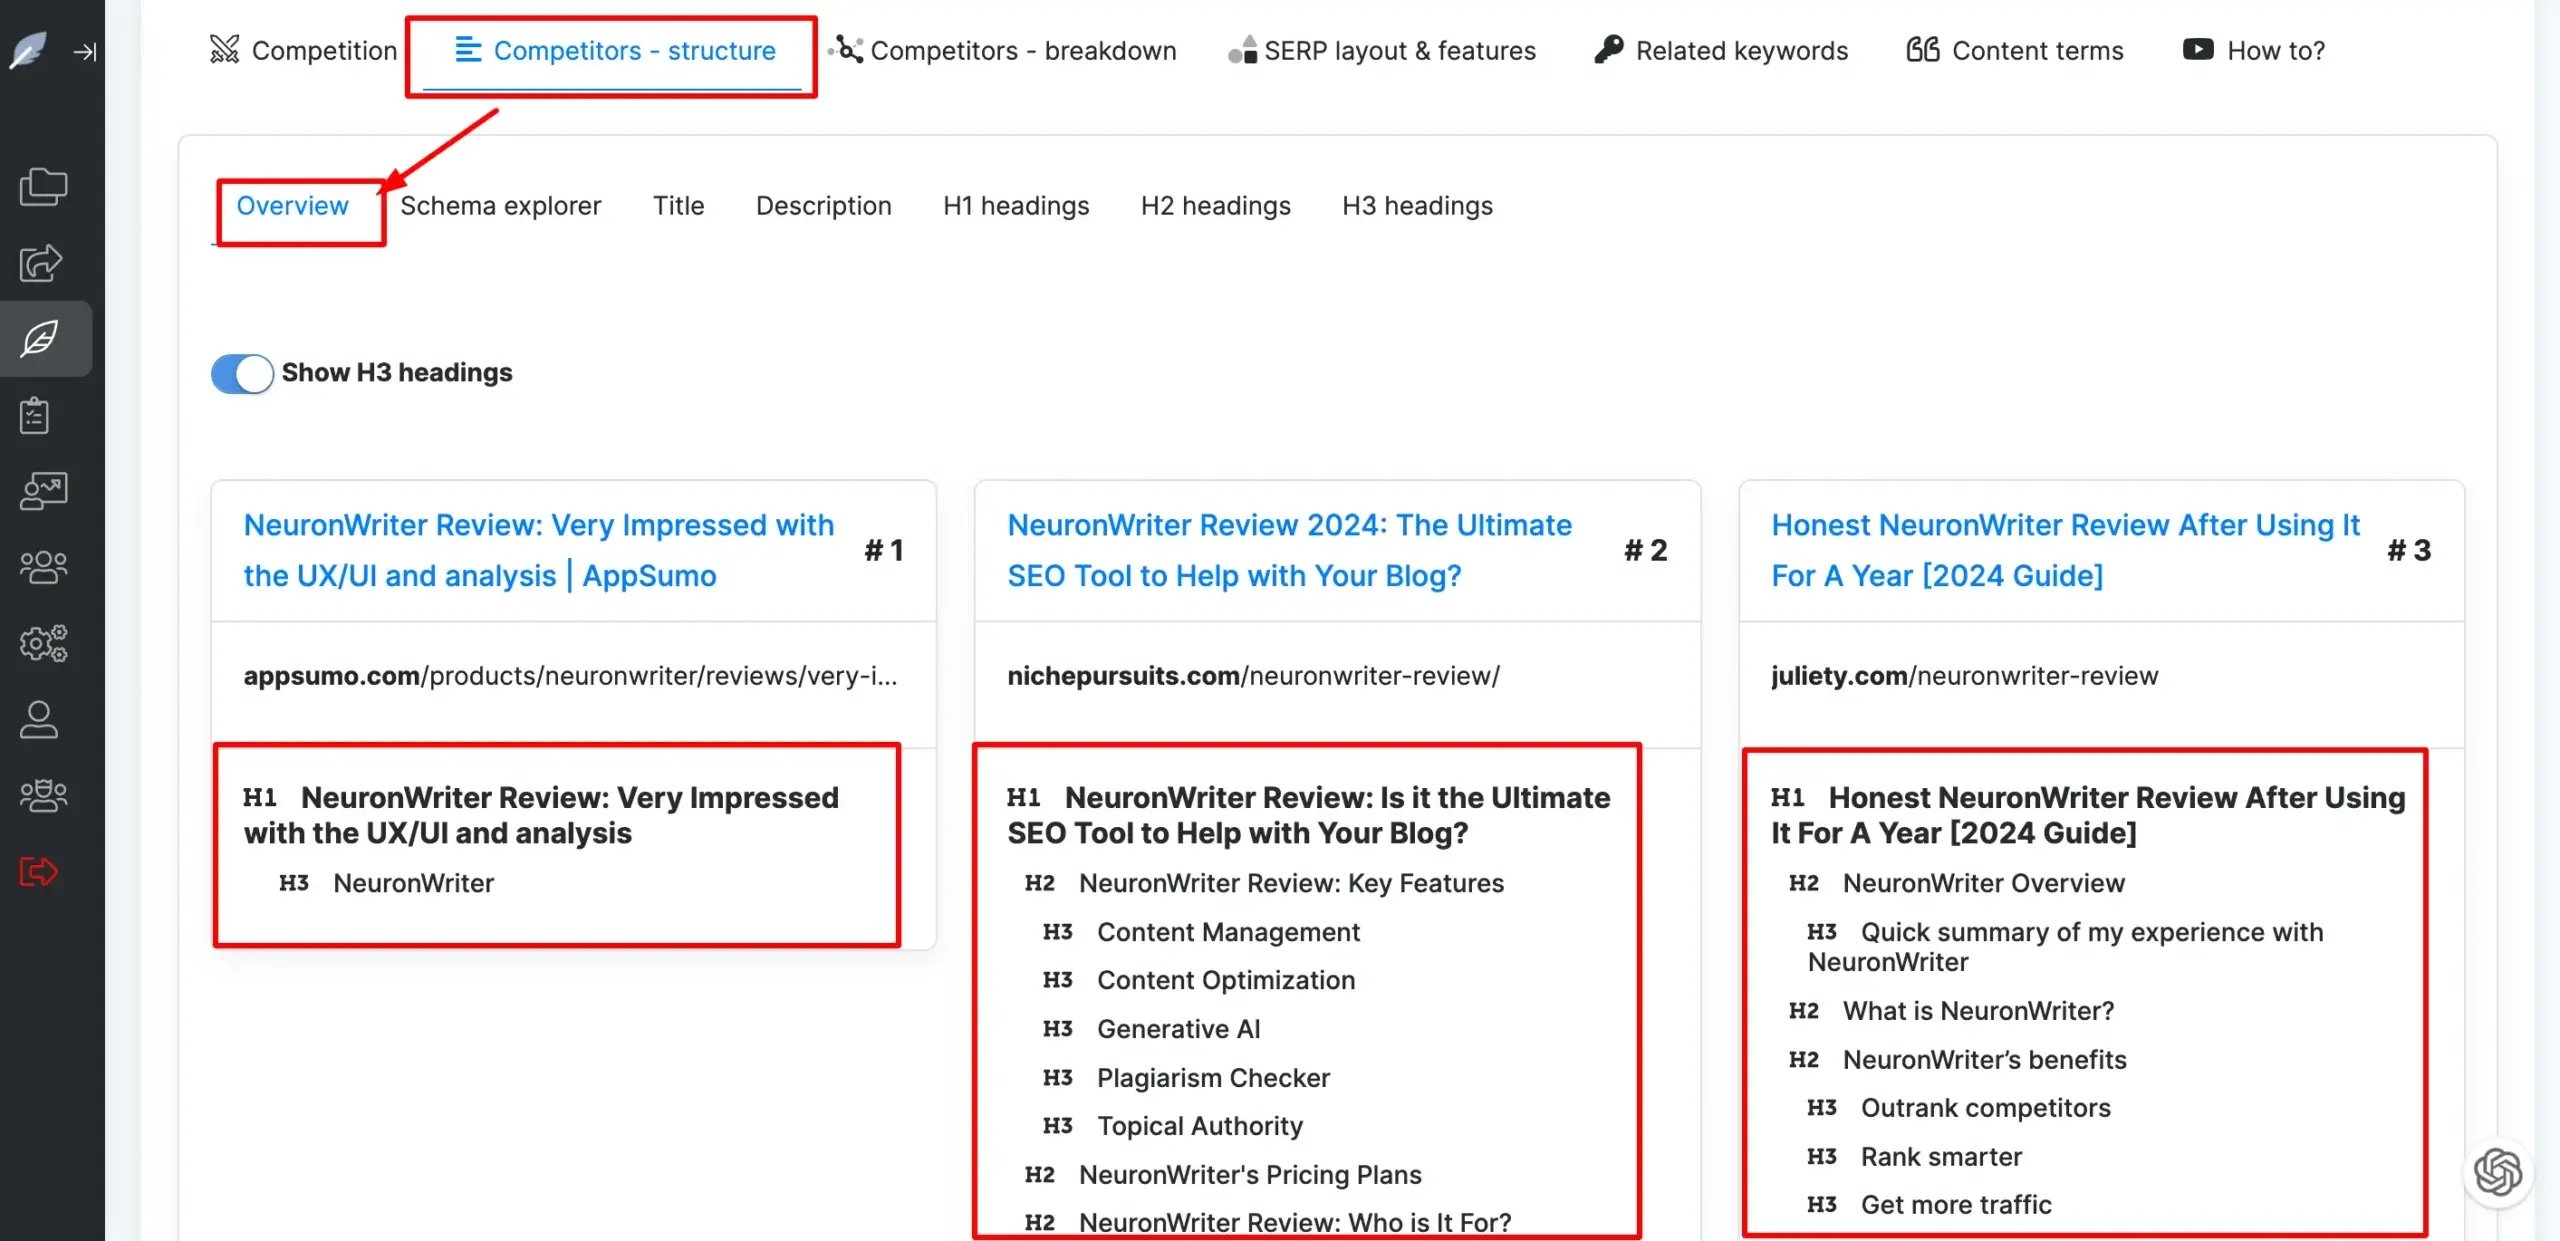Open the team users group icon
Image resolution: width=2560 pixels, height=1241 pixels.
pyautogui.click(x=43, y=567)
